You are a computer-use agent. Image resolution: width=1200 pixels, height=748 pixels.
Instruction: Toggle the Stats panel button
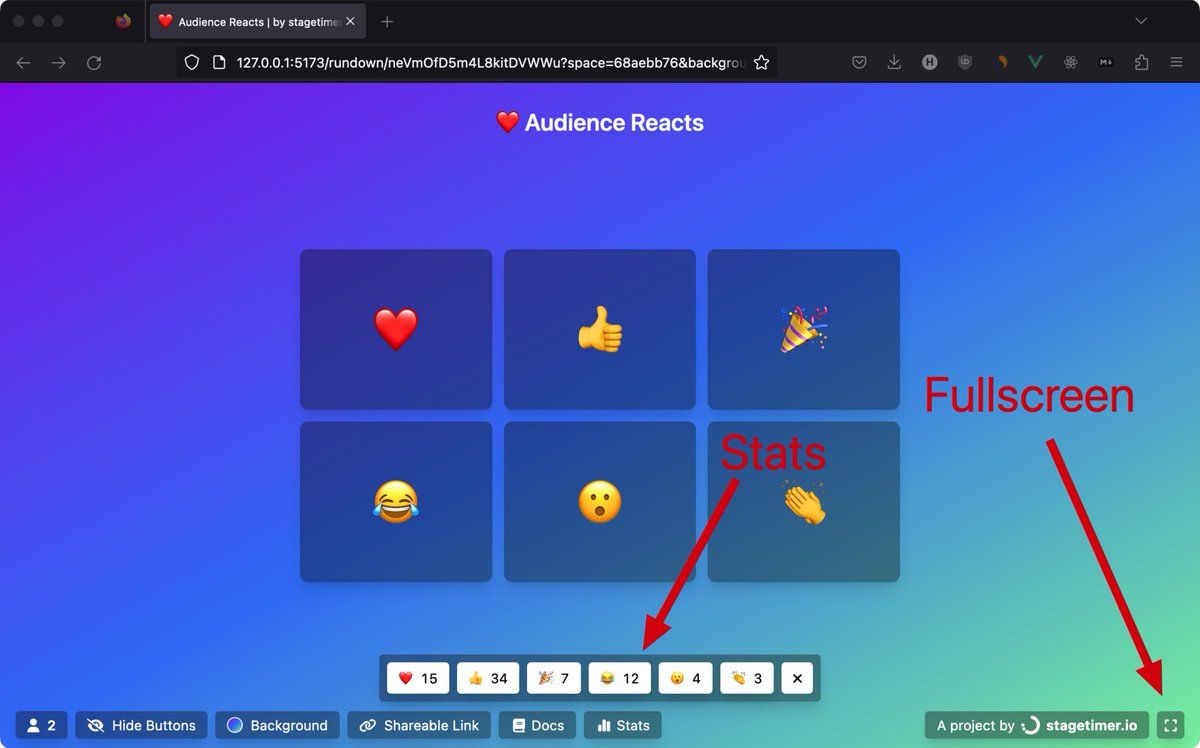[623, 725]
